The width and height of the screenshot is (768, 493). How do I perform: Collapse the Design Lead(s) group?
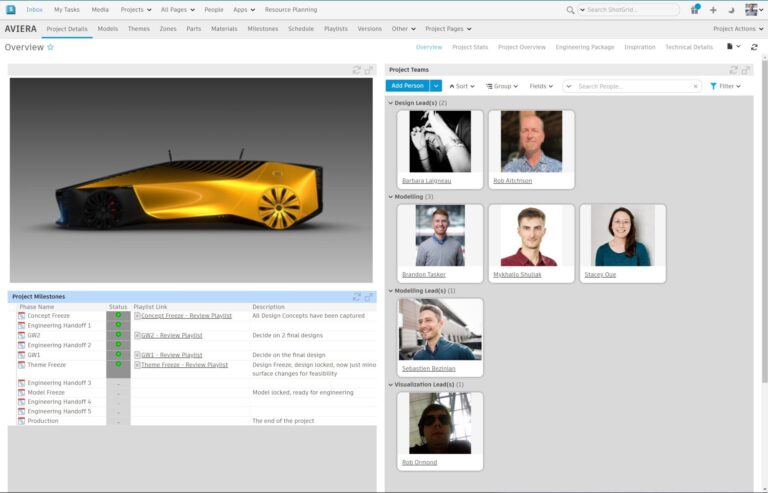(391, 103)
